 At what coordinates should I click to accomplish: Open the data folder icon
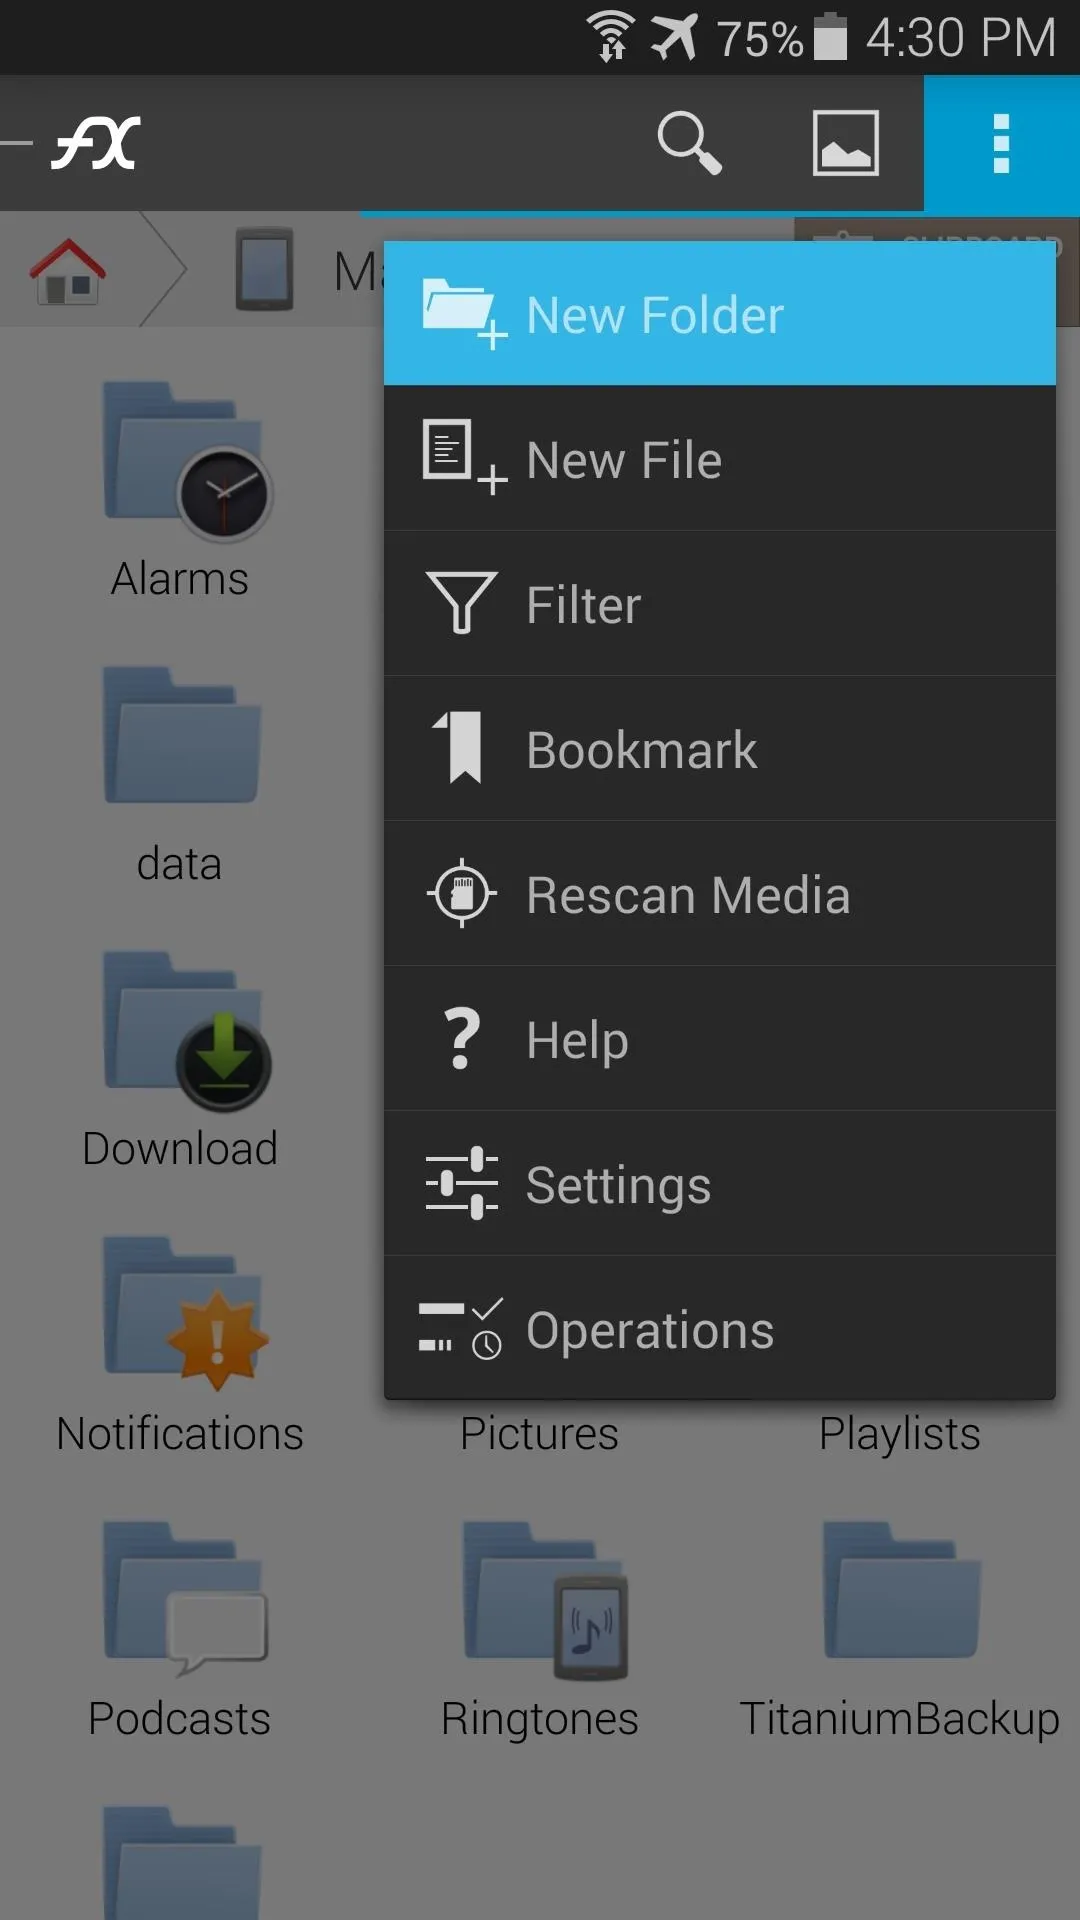pyautogui.click(x=182, y=735)
